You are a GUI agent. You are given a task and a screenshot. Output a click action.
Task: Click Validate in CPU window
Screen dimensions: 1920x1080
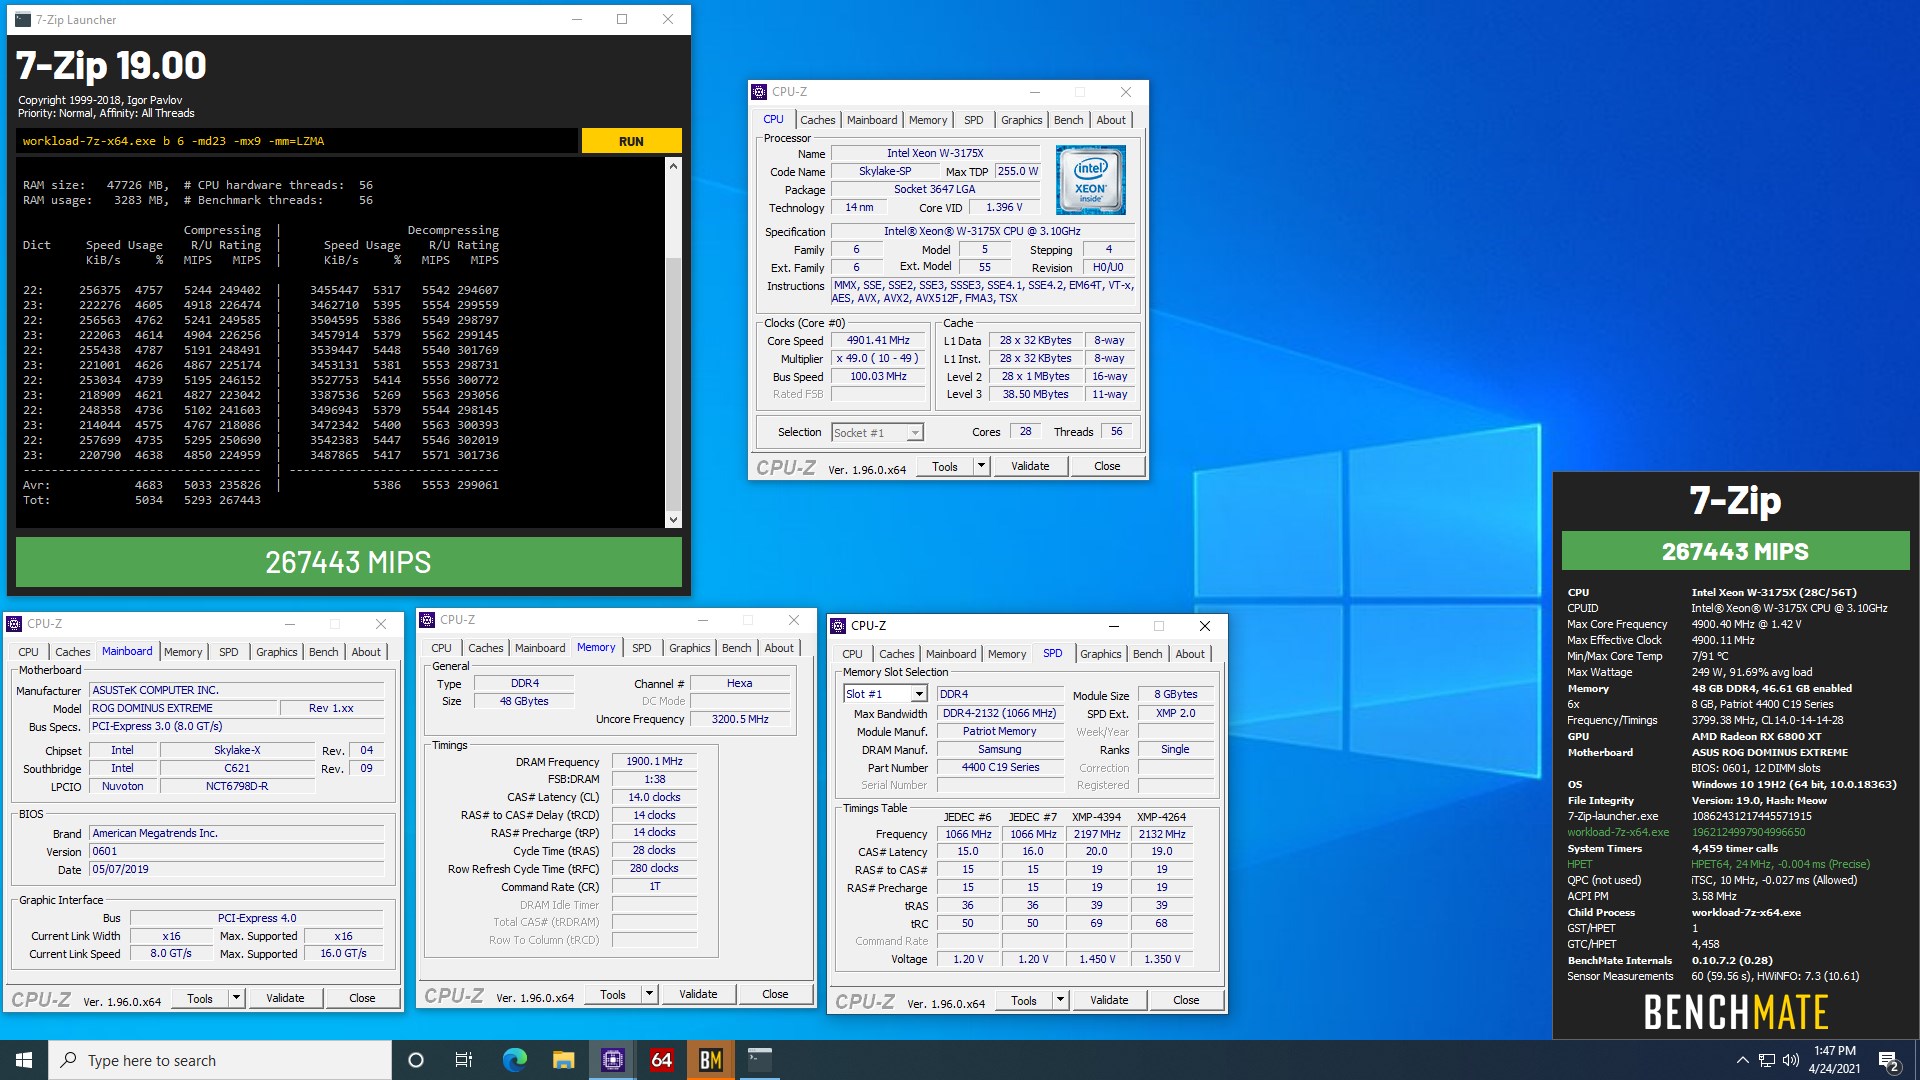pos(1030,466)
